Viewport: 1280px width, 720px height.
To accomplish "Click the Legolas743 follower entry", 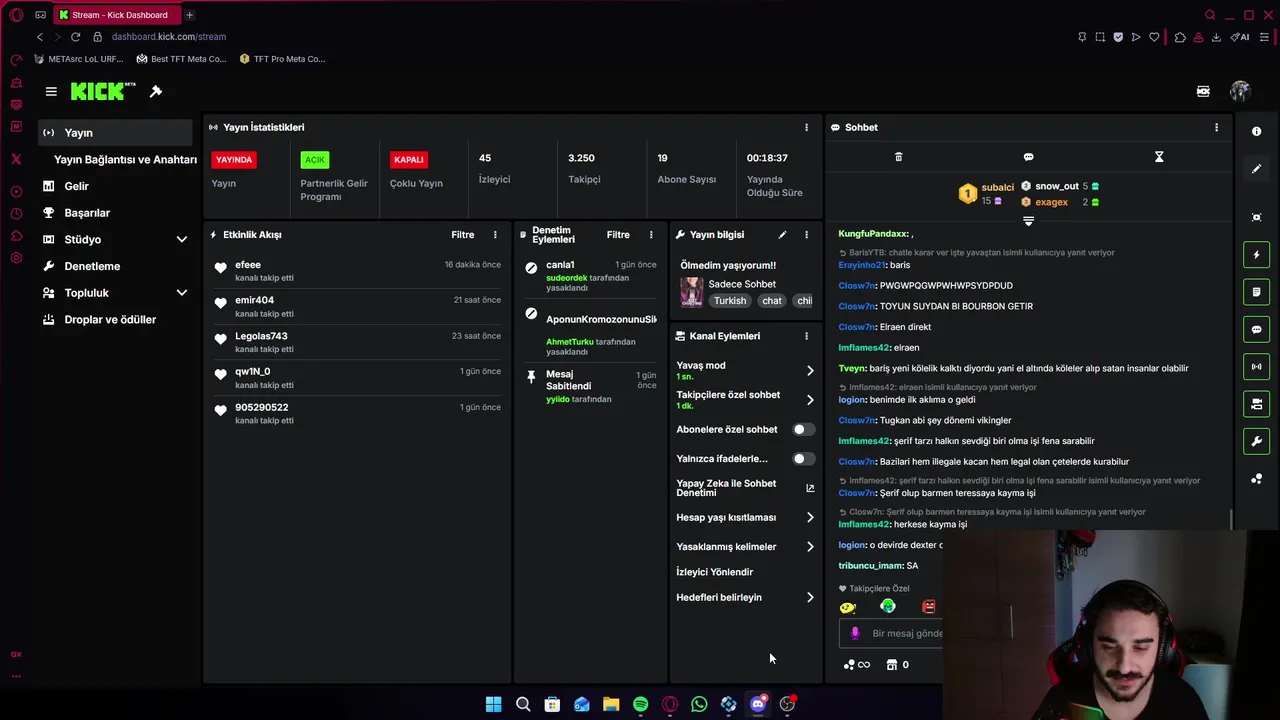I will [x=357, y=342].
